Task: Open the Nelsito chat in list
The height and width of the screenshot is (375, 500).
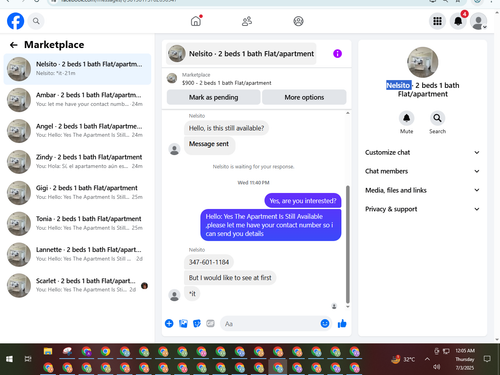Action: 77,69
